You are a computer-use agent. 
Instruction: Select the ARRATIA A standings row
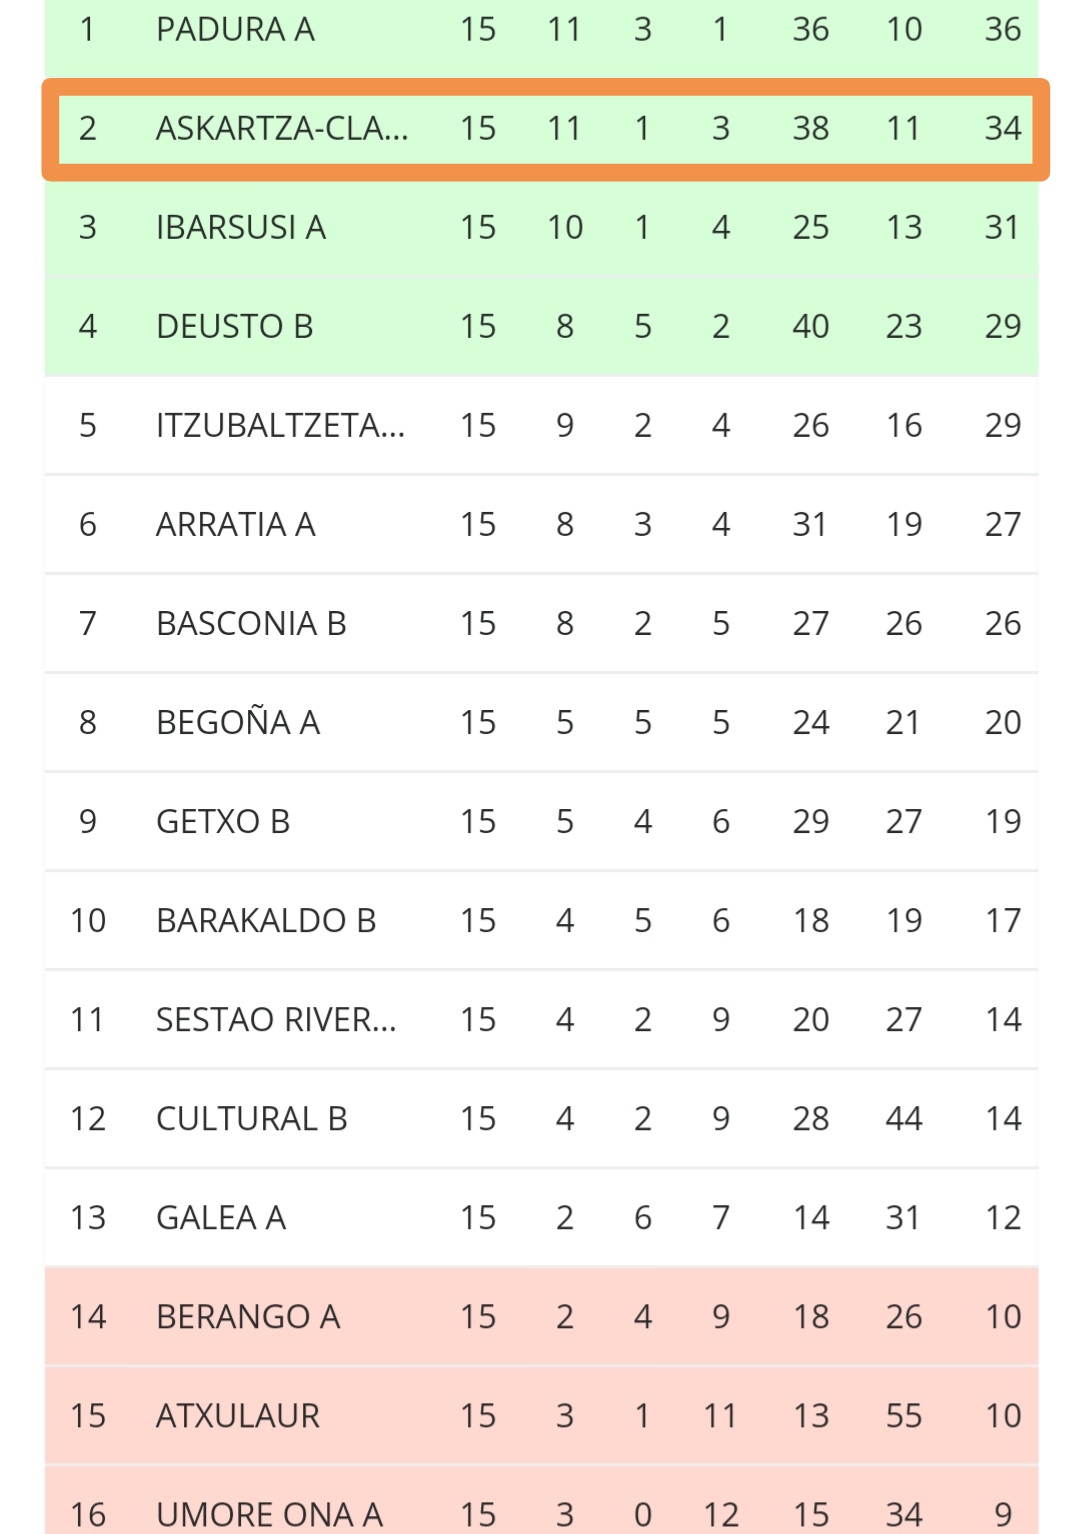541,524
